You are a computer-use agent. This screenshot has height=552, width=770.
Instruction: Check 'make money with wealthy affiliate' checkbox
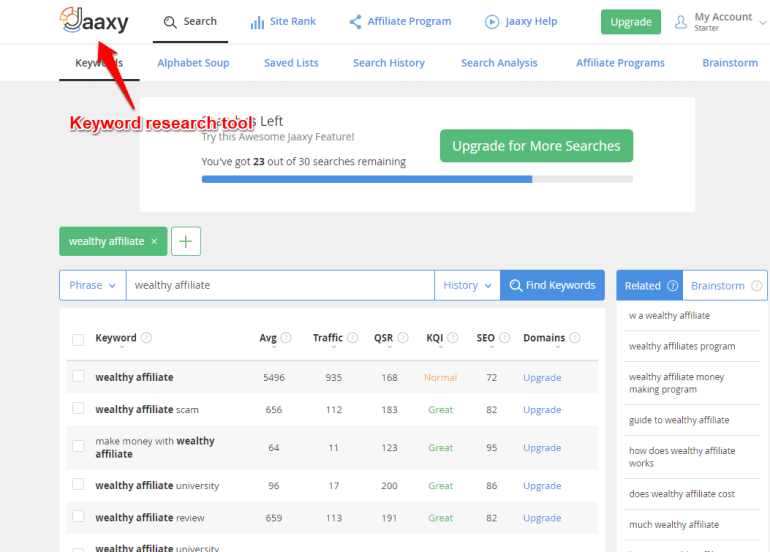(78, 446)
